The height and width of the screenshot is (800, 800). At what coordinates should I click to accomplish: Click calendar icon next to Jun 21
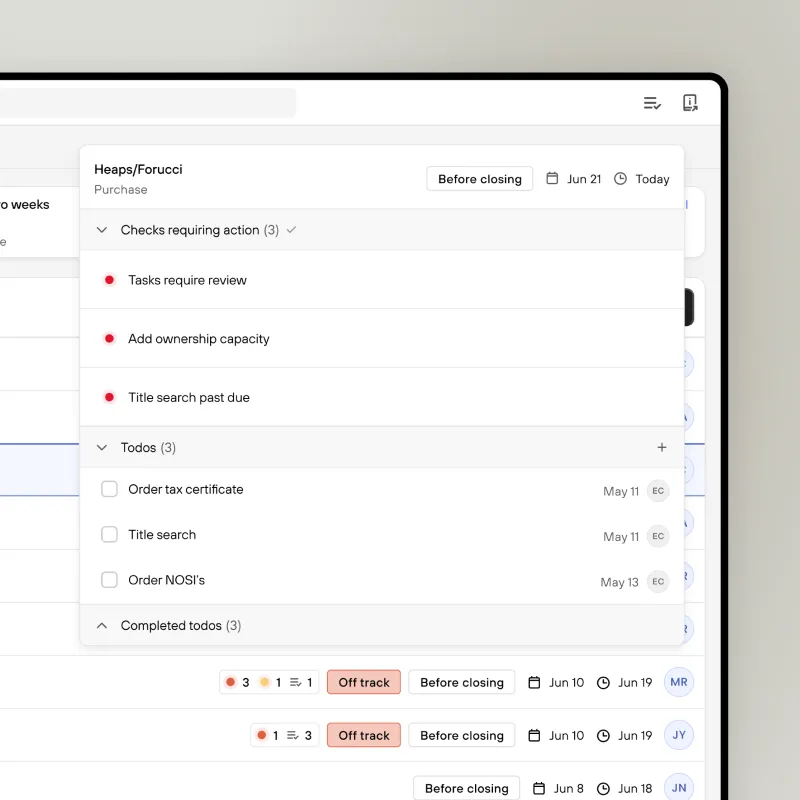(x=552, y=179)
